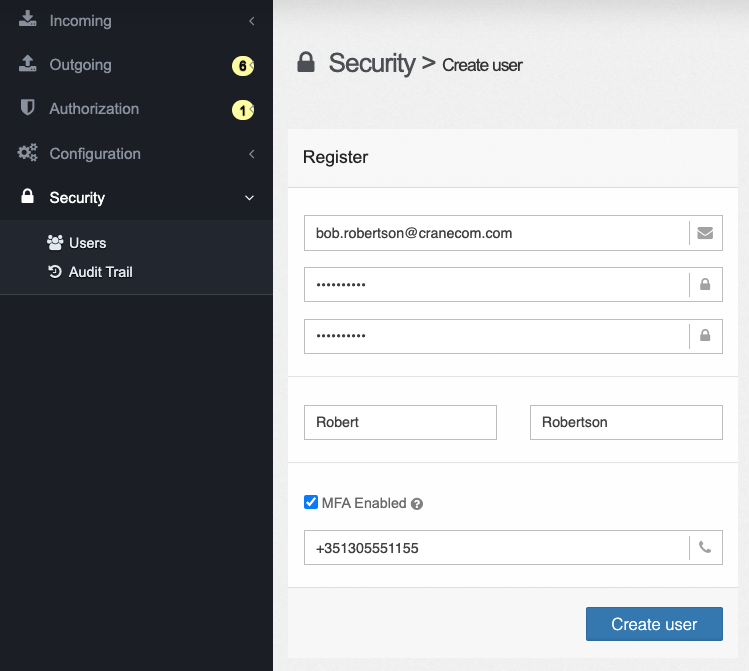Open the Incoming menu item
Image resolution: width=749 pixels, height=671 pixels.
[136, 21]
